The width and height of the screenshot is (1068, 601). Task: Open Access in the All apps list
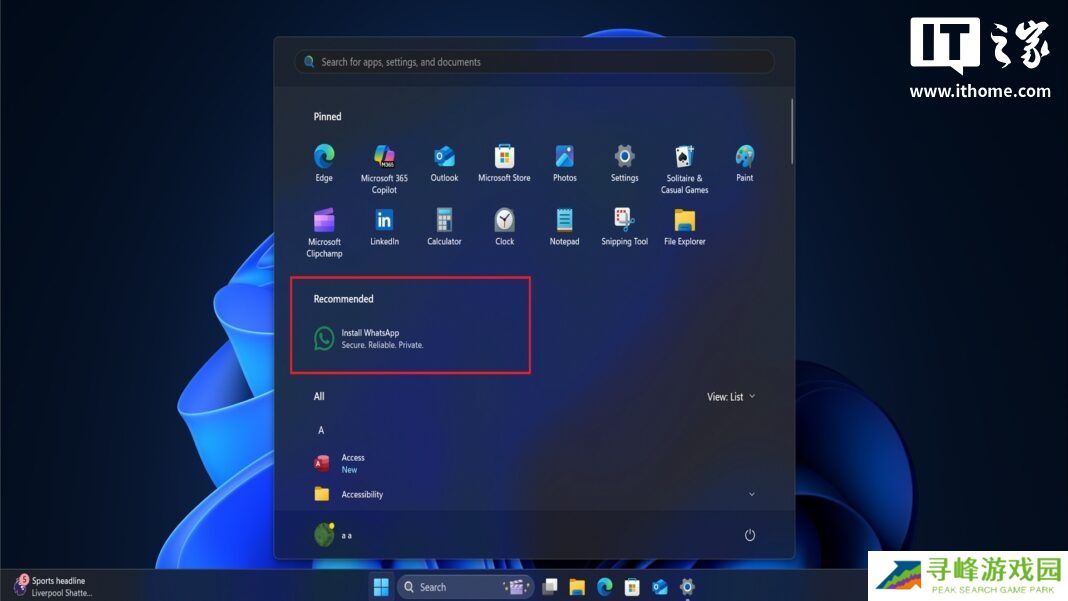[x=352, y=463]
